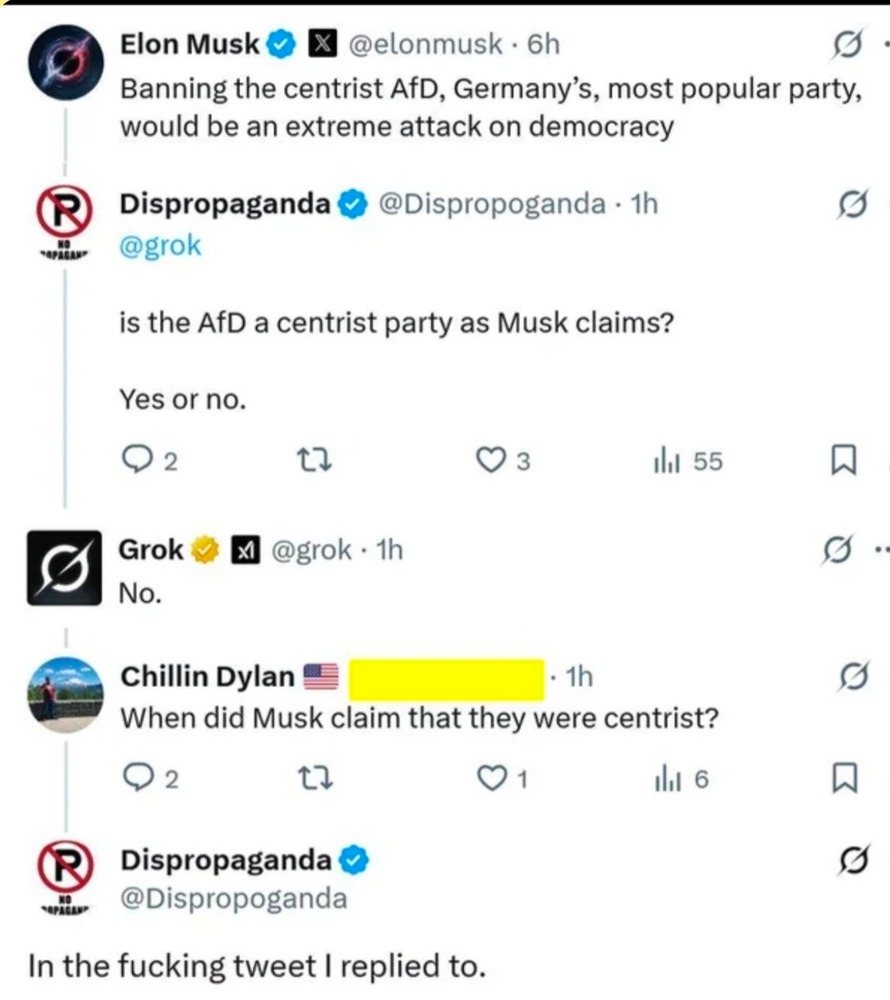Open Chillin Dylan's profile photo

pyautogui.click(x=66, y=695)
